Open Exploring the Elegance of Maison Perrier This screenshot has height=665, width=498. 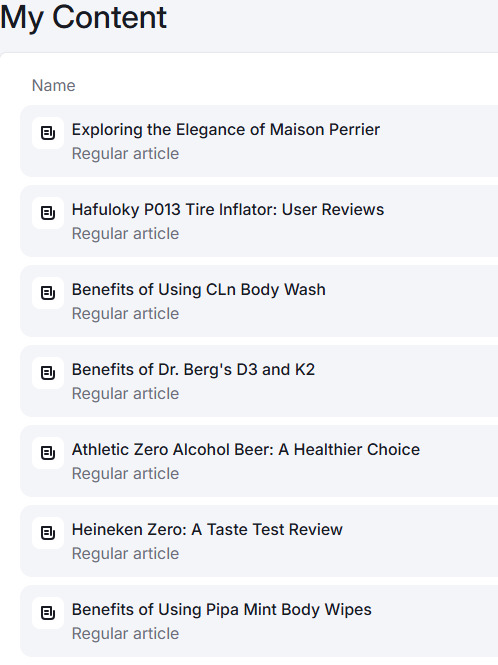[226, 130]
